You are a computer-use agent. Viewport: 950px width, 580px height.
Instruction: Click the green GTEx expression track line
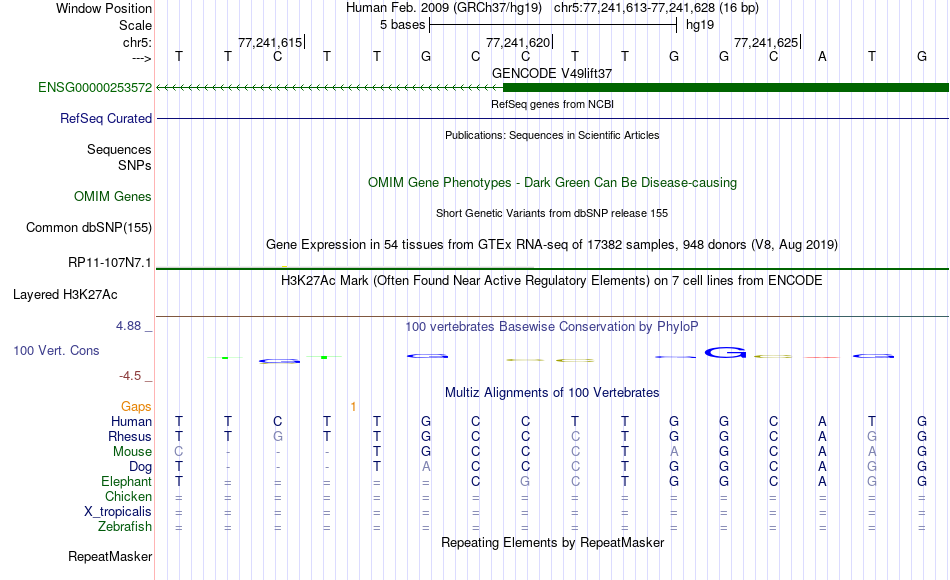553,268
